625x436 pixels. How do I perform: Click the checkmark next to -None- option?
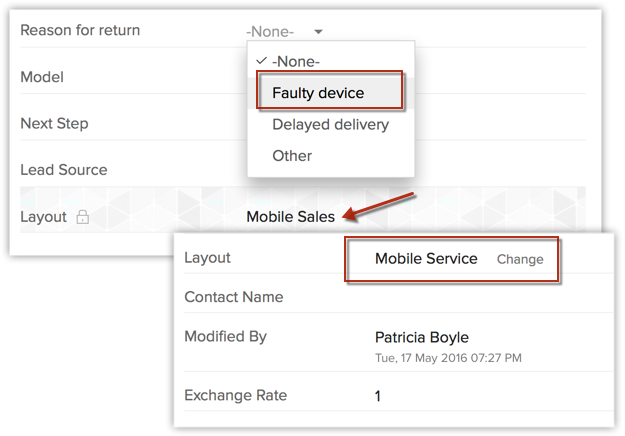coord(261,60)
